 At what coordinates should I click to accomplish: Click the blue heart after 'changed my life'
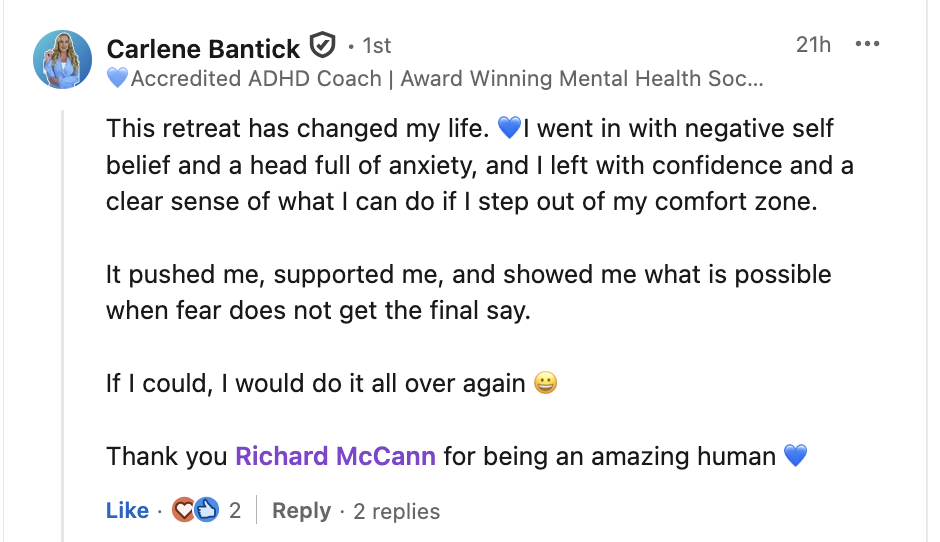509,128
